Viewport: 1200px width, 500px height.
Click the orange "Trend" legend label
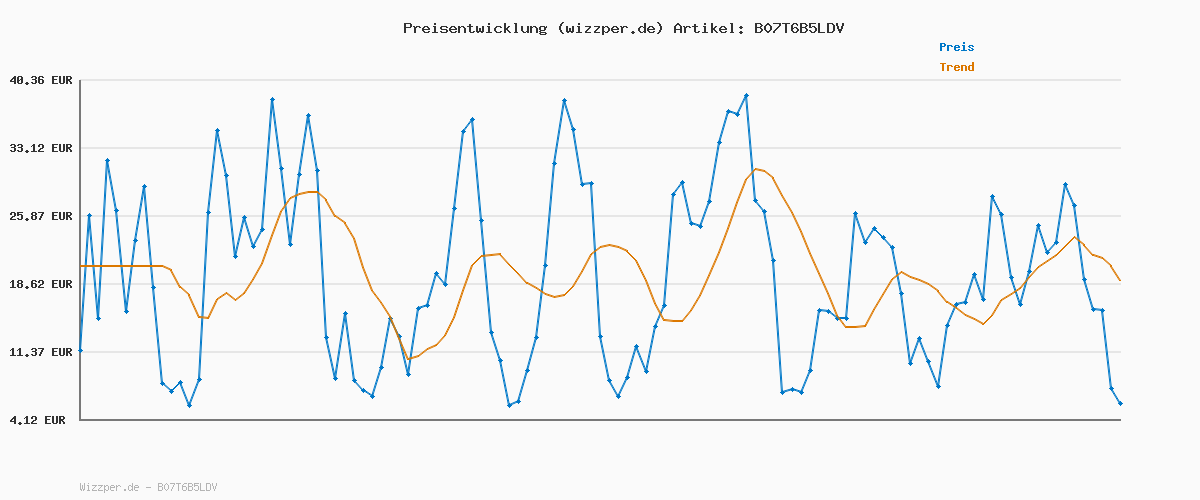point(956,67)
